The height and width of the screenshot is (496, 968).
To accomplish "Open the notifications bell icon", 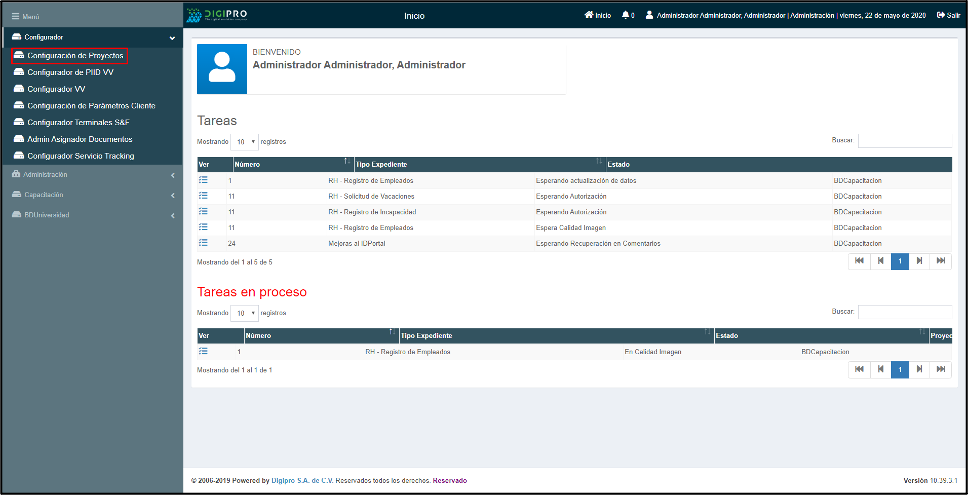I will point(627,15).
